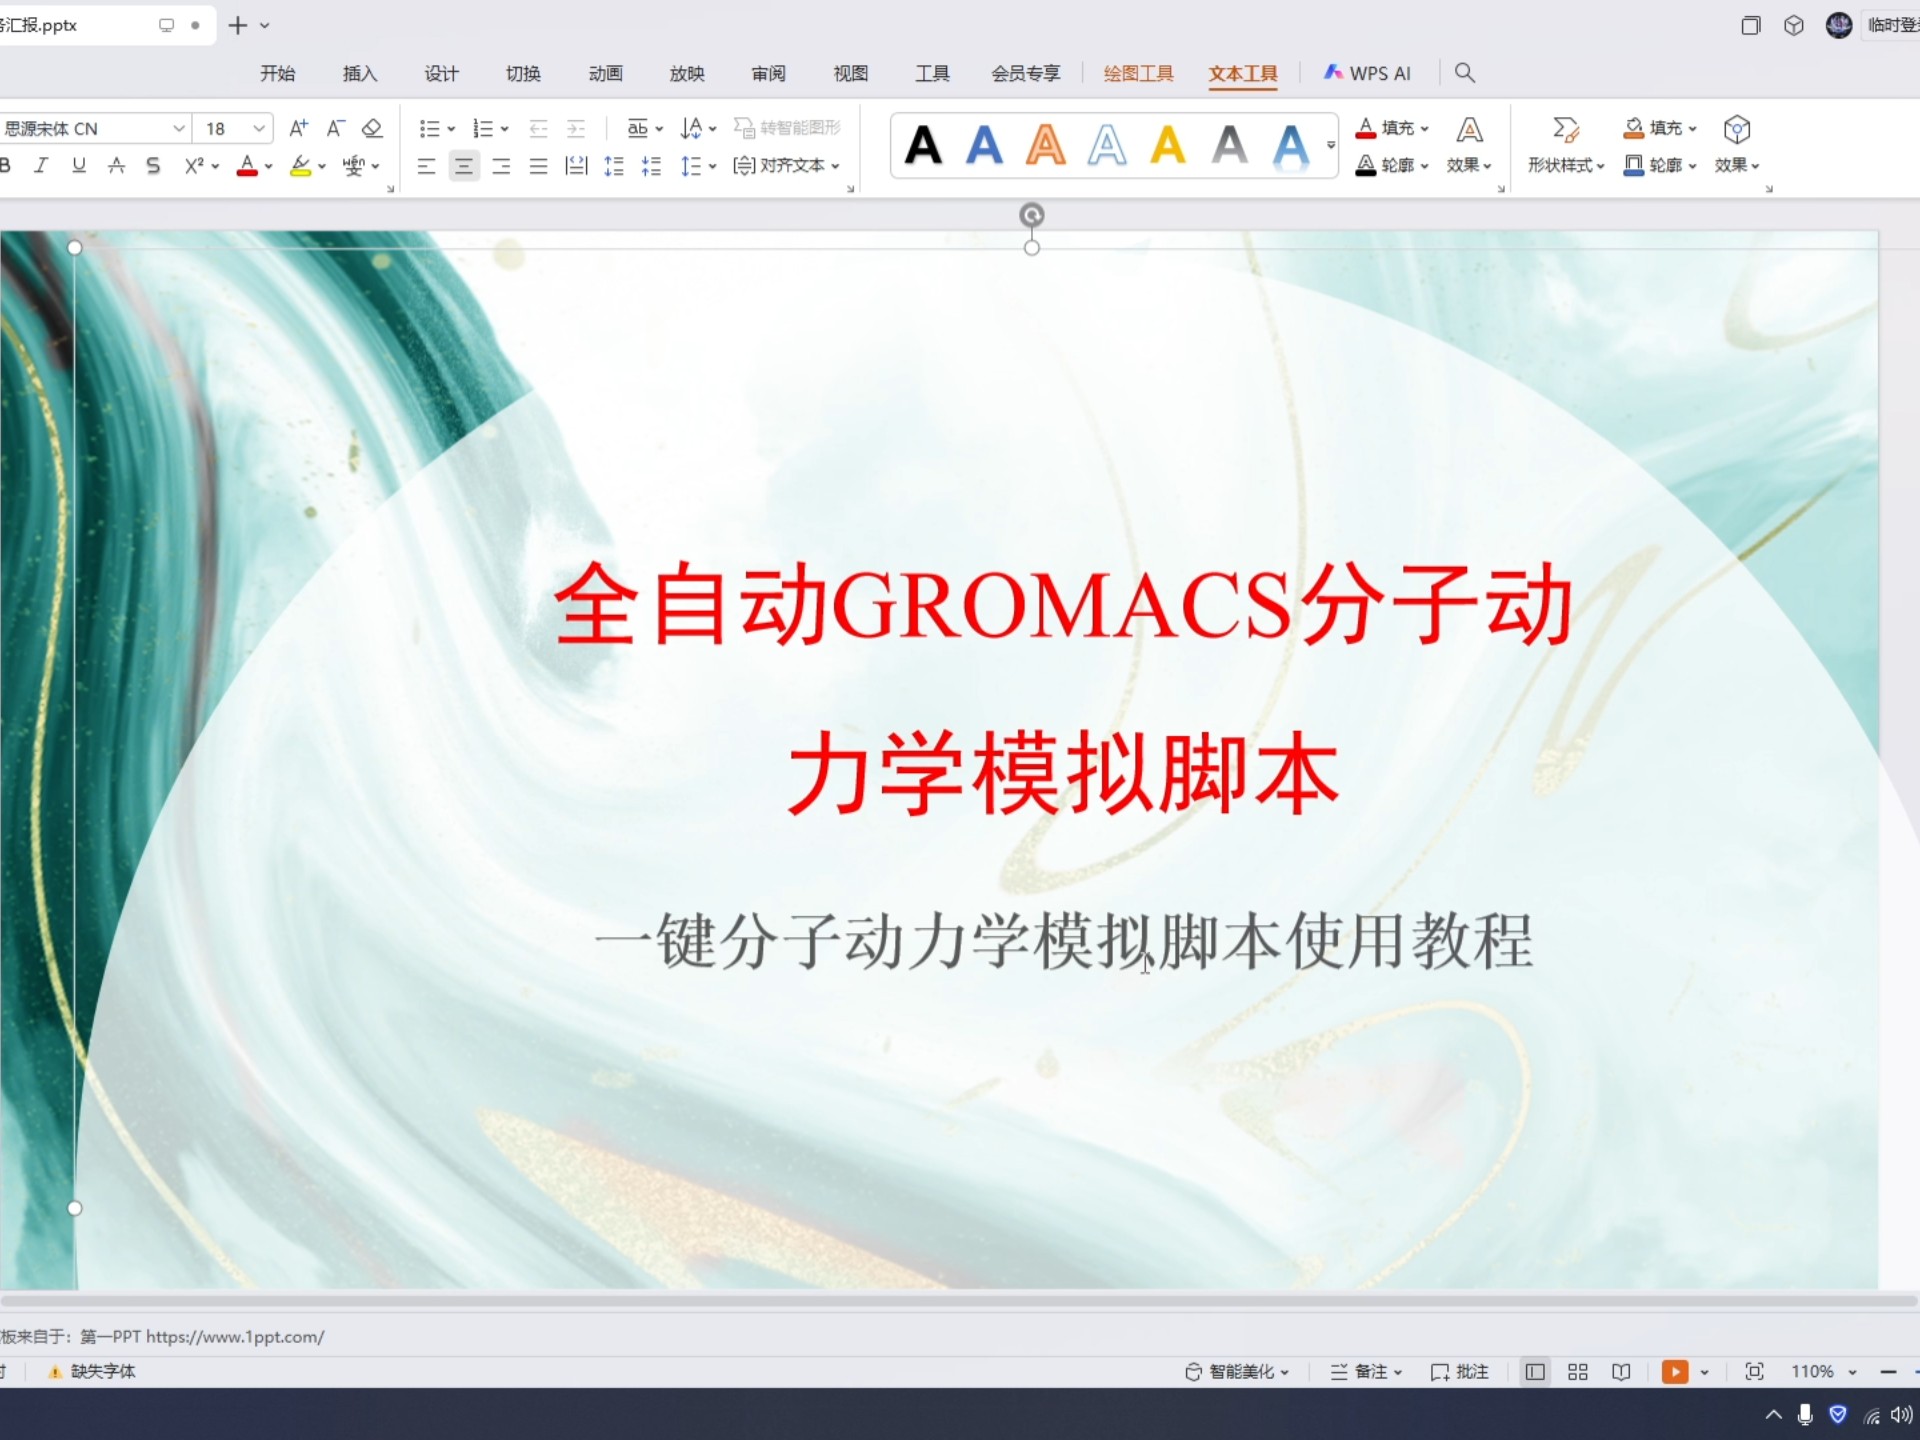This screenshot has width=1920, height=1440.
Task: Start slideshow with orange play button
Action: pyautogui.click(x=1675, y=1372)
